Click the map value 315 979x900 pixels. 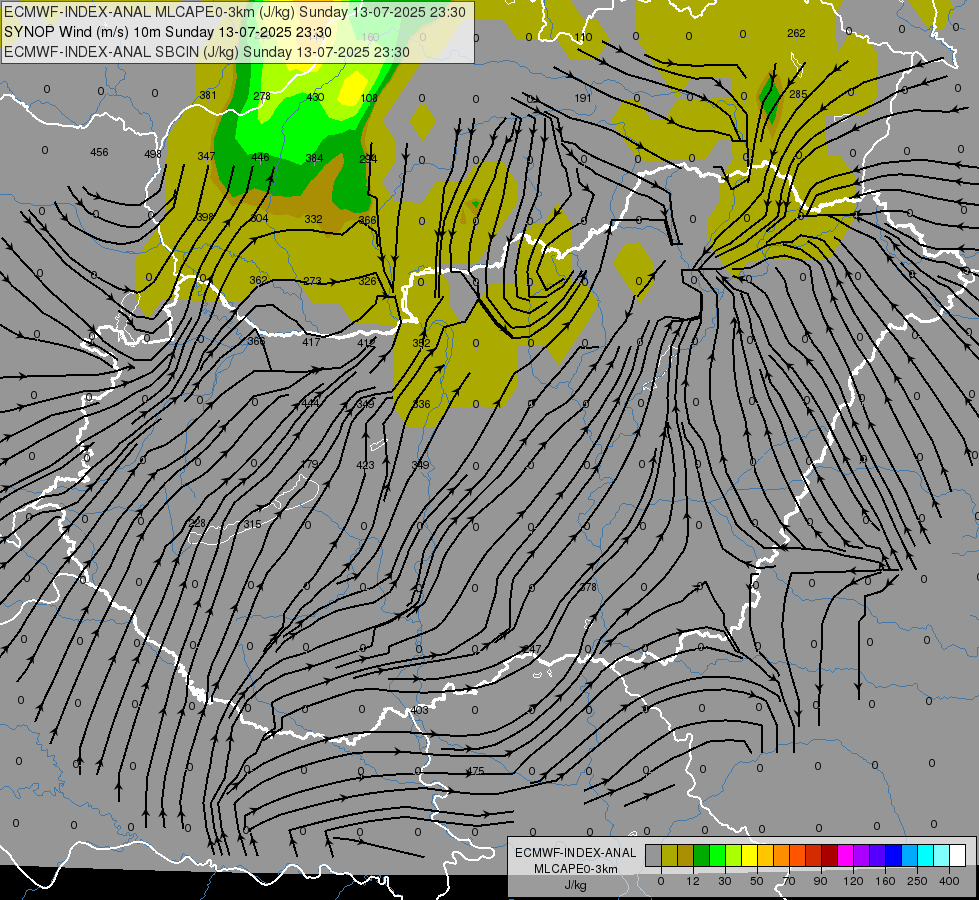tap(252, 525)
